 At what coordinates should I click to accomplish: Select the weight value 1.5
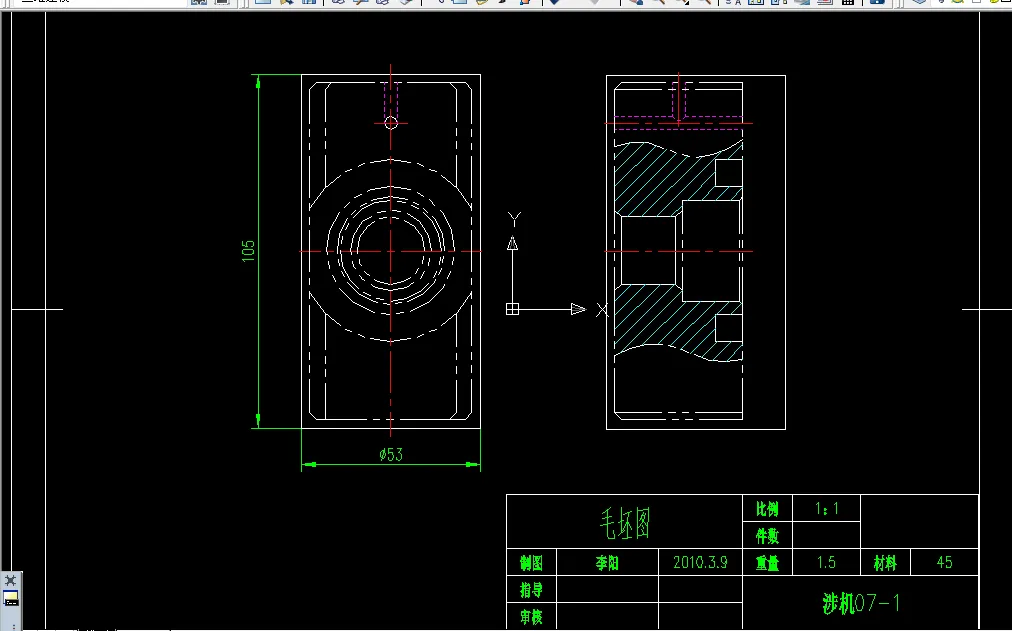pos(827,563)
